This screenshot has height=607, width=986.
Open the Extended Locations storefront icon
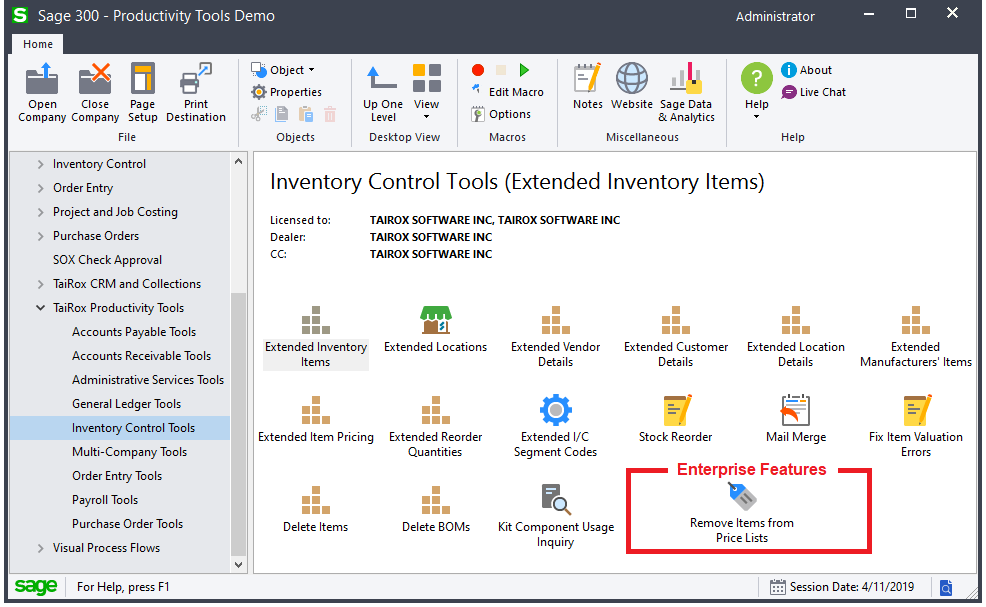435,321
